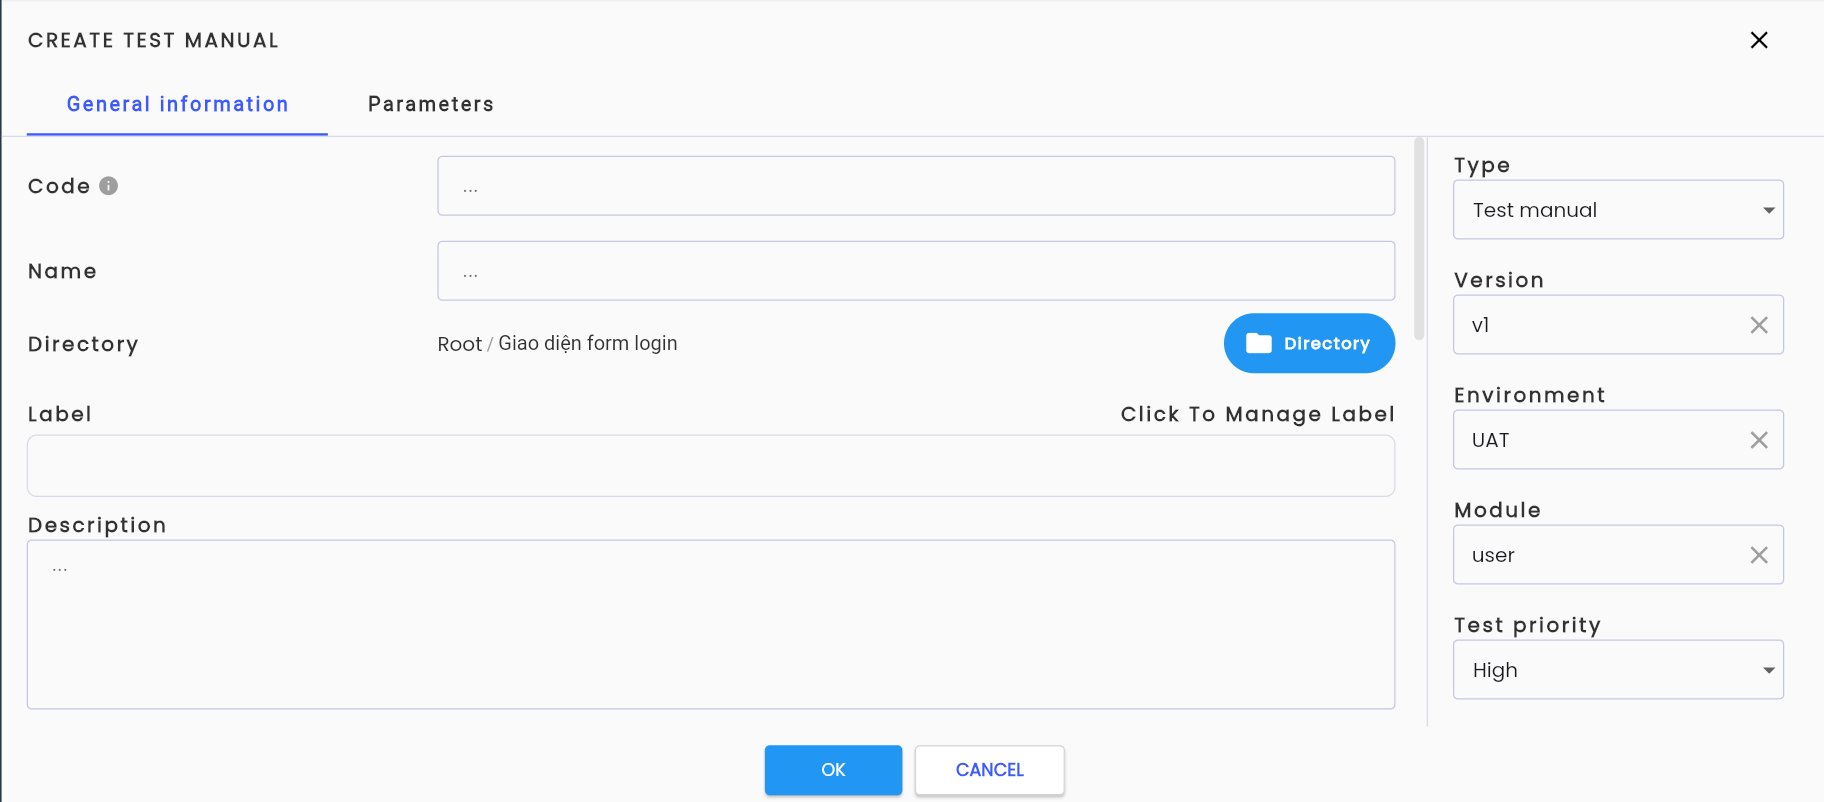Expand the Test priority dropdown arrow
The width and height of the screenshot is (1824, 802).
pyautogui.click(x=1768, y=670)
